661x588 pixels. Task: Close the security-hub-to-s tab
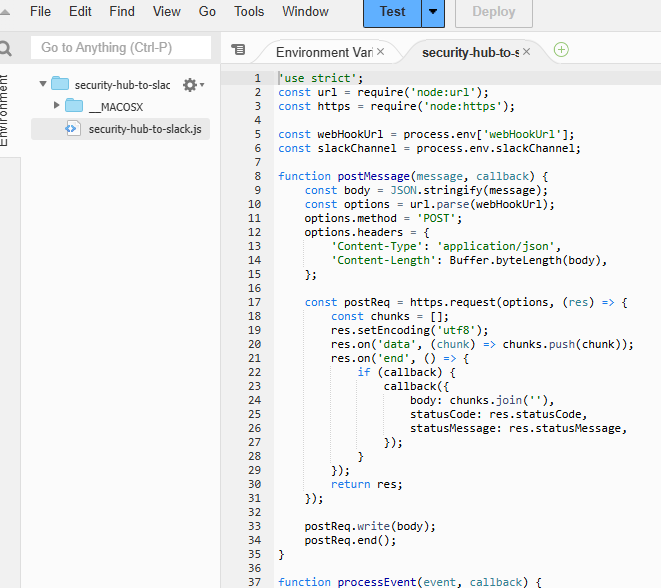tap(527, 51)
